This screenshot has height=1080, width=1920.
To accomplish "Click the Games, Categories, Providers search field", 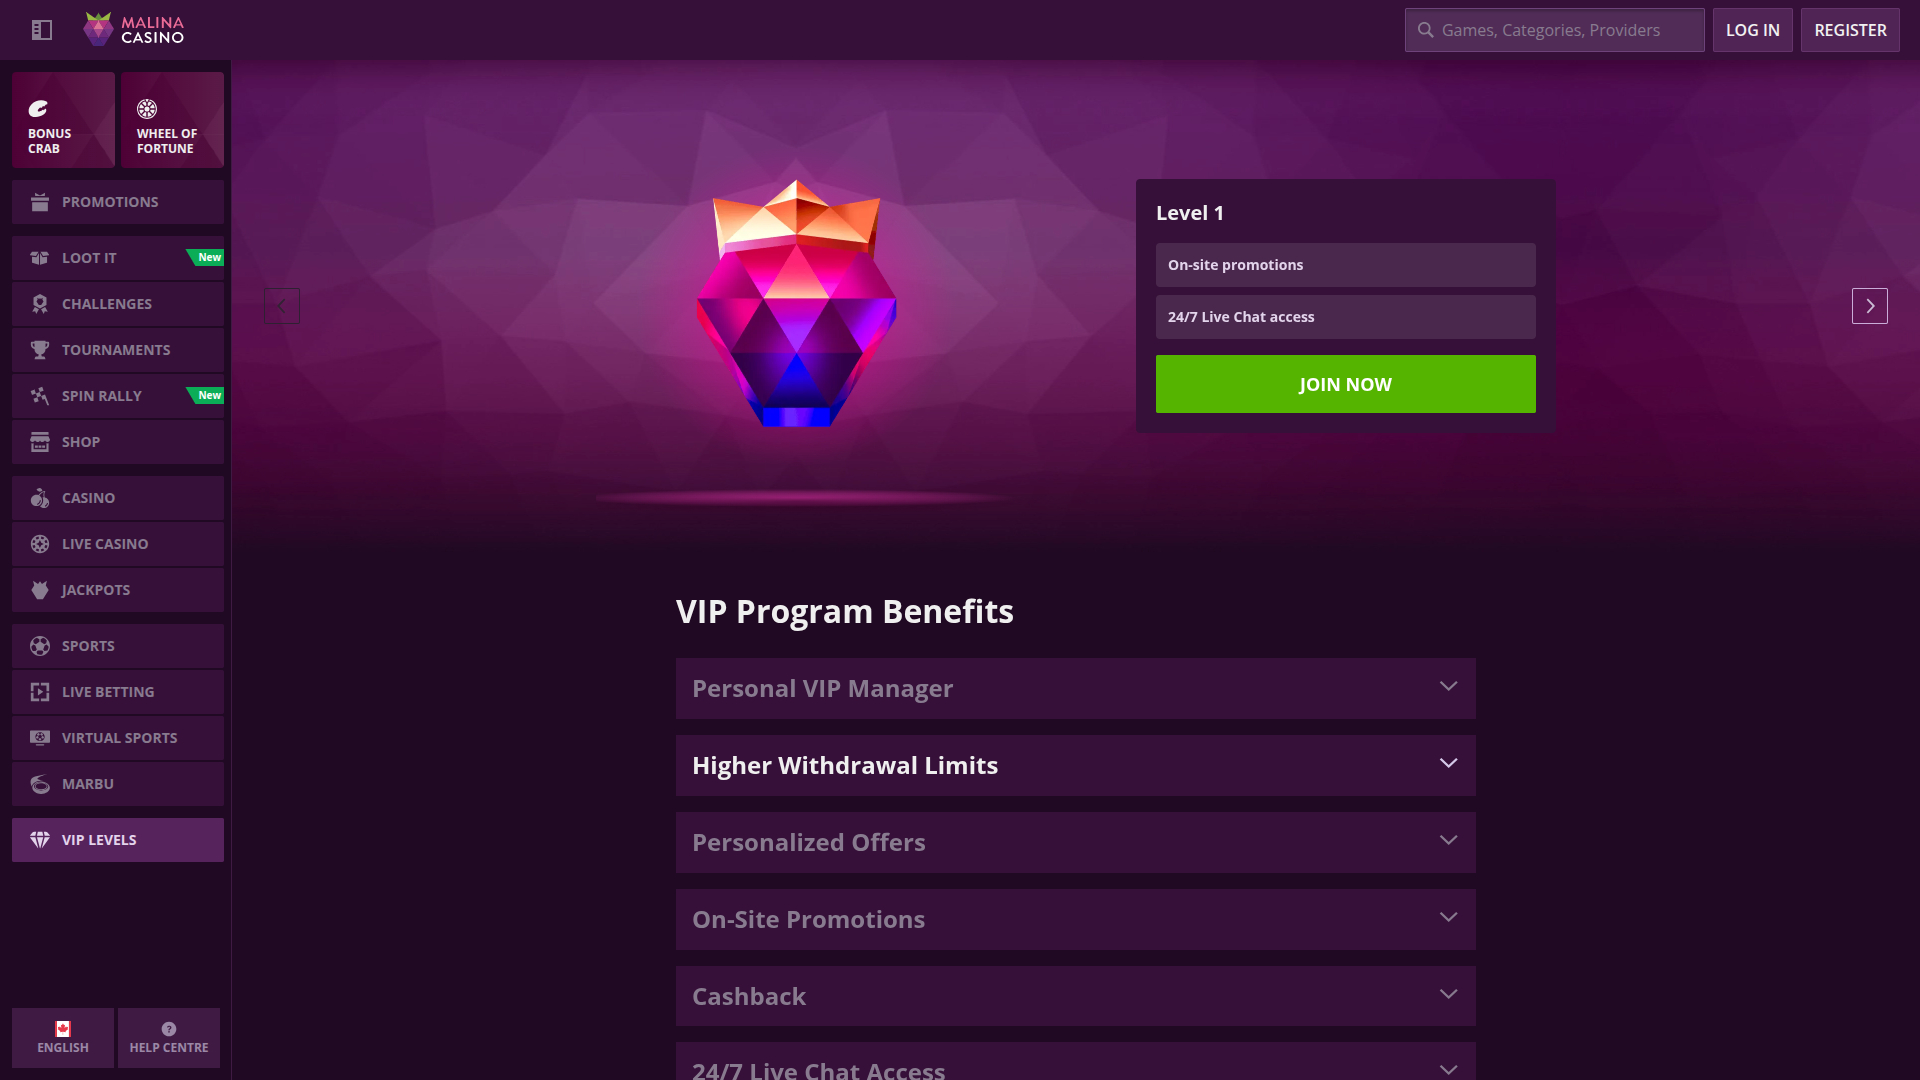I will [1553, 30].
